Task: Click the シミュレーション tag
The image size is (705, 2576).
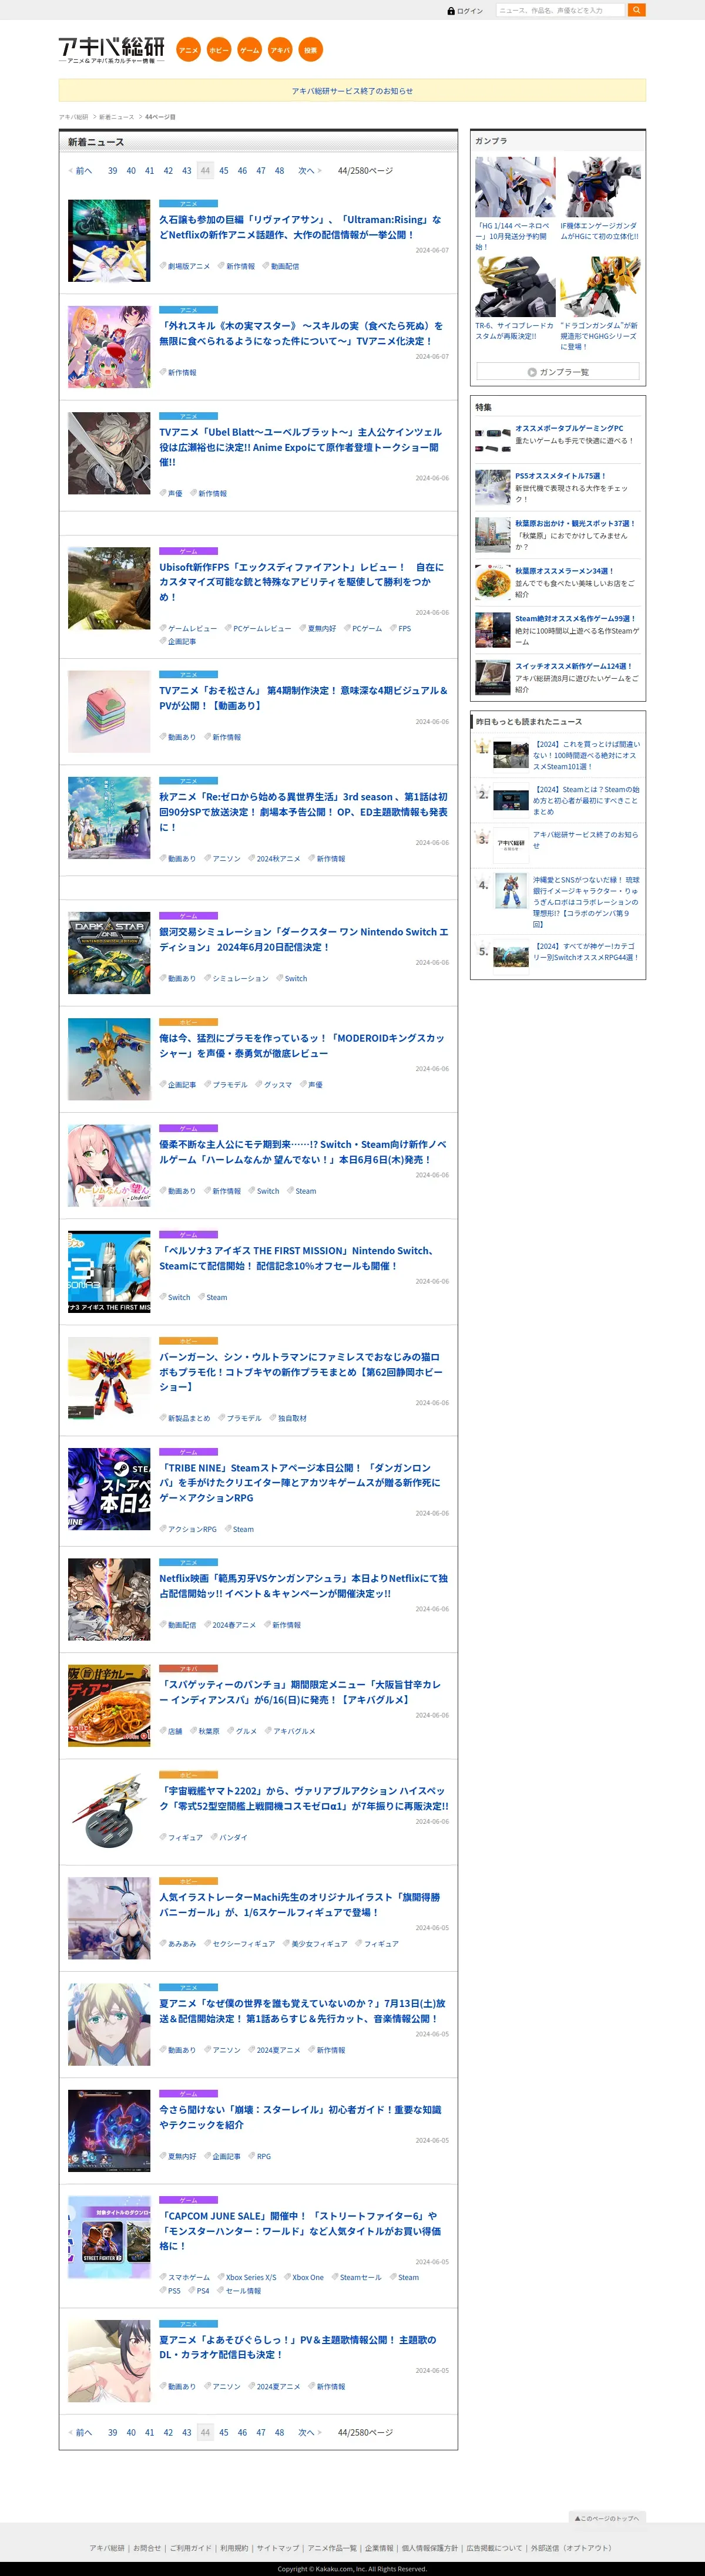Action: click(x=240, y=979)
